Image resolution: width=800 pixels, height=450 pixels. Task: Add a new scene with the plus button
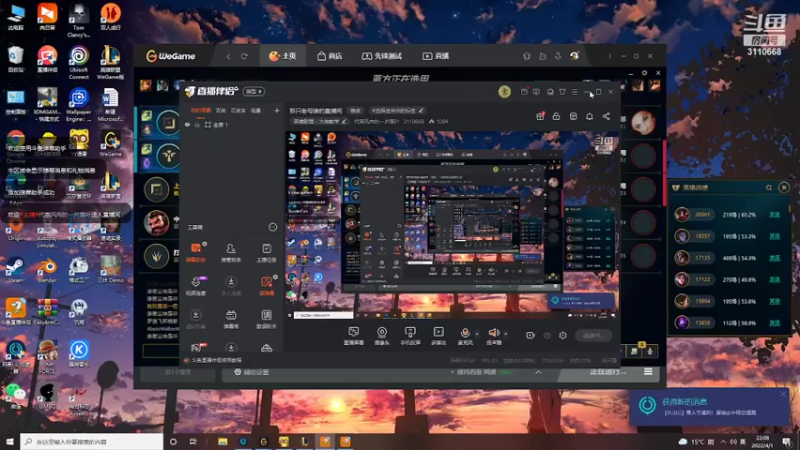277,110
